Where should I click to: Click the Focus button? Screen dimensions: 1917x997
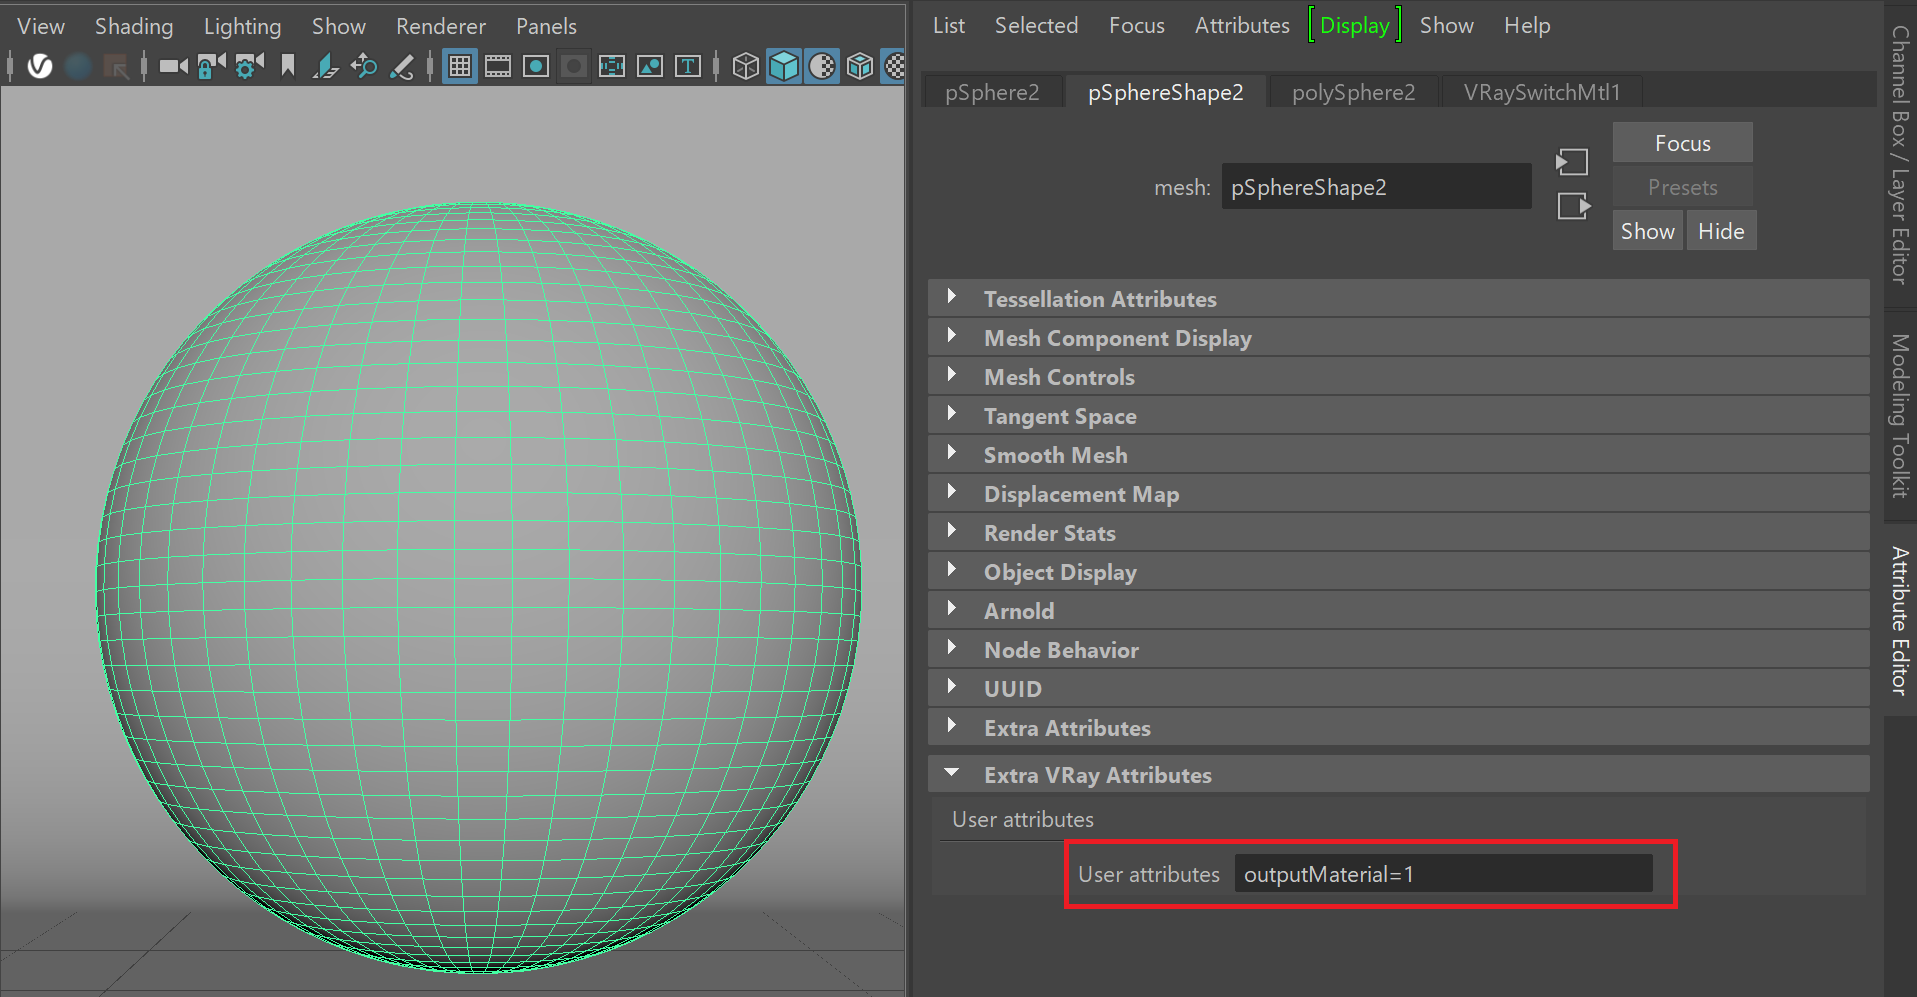pos(1683,143)
